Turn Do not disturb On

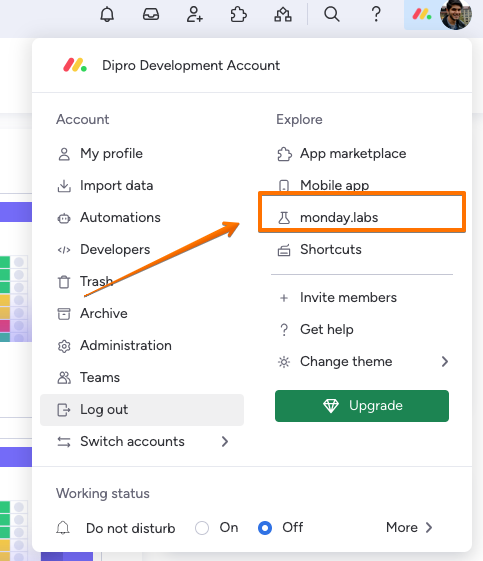(202, 528)
